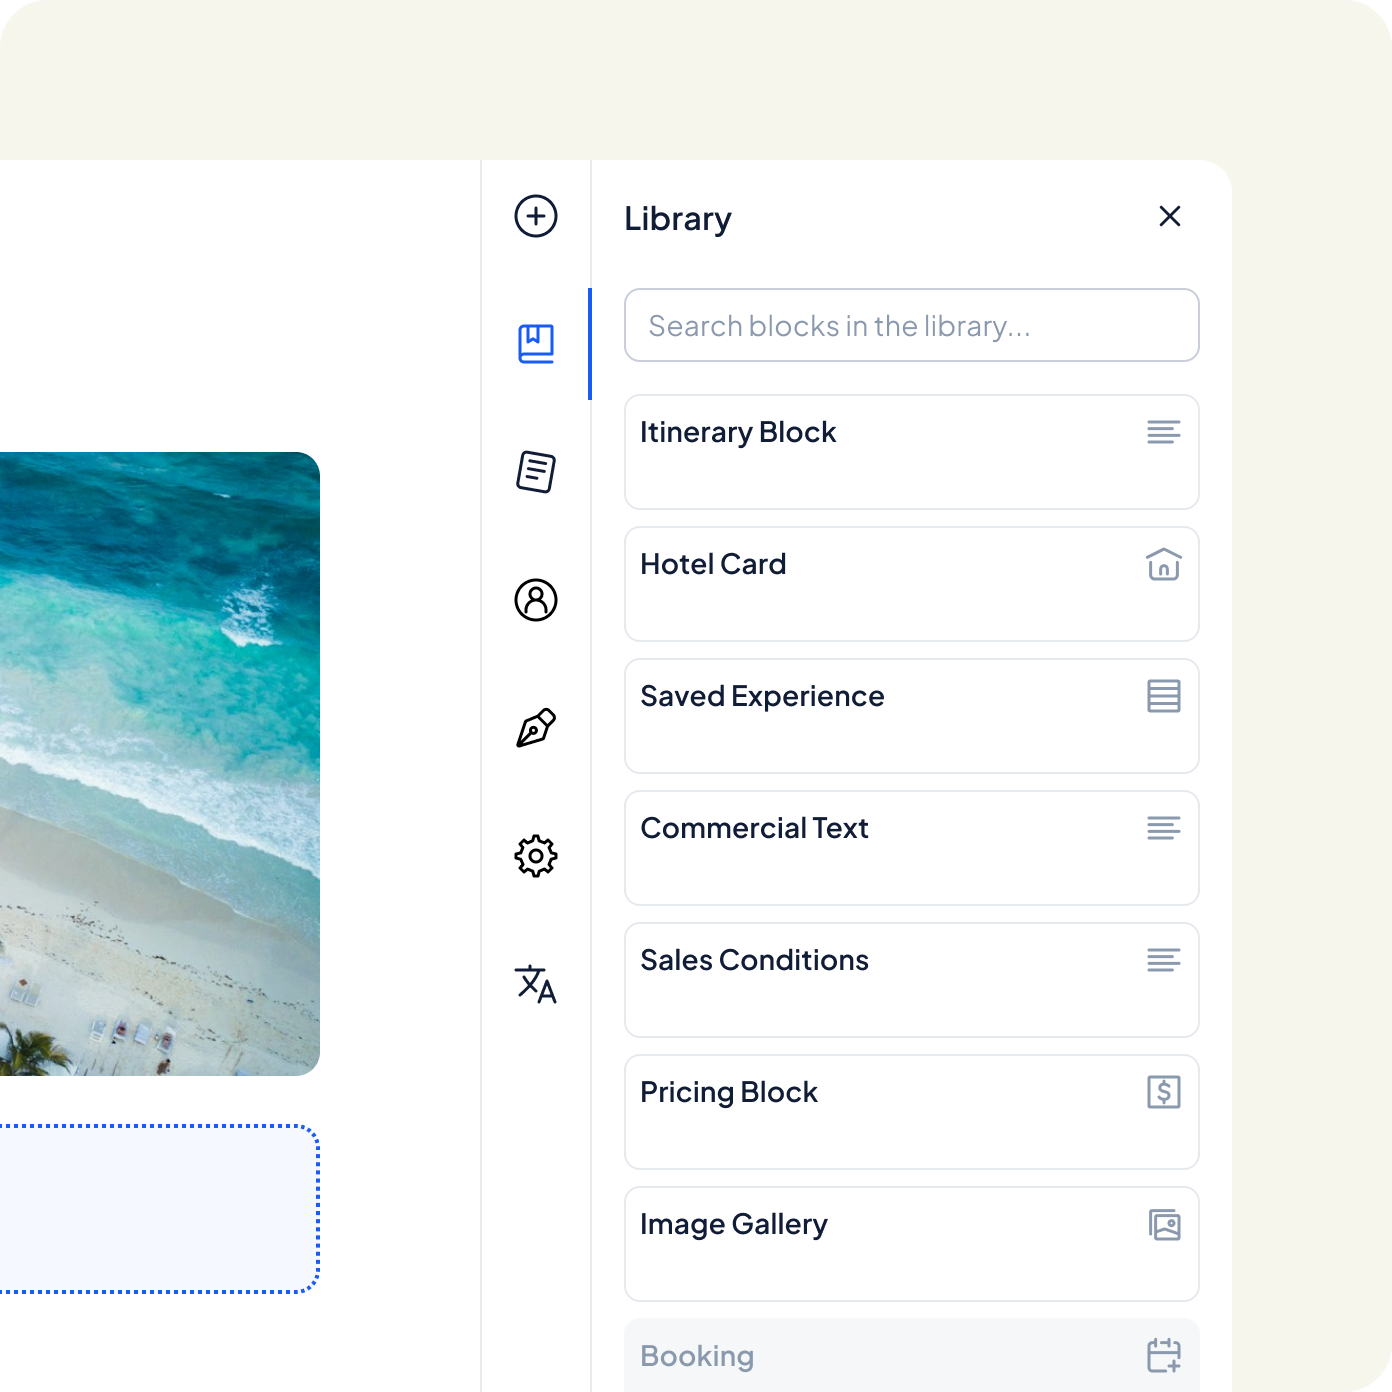Select the Hotel Card block
This screenshot has height=1392, width=1392.
[912, 584]
